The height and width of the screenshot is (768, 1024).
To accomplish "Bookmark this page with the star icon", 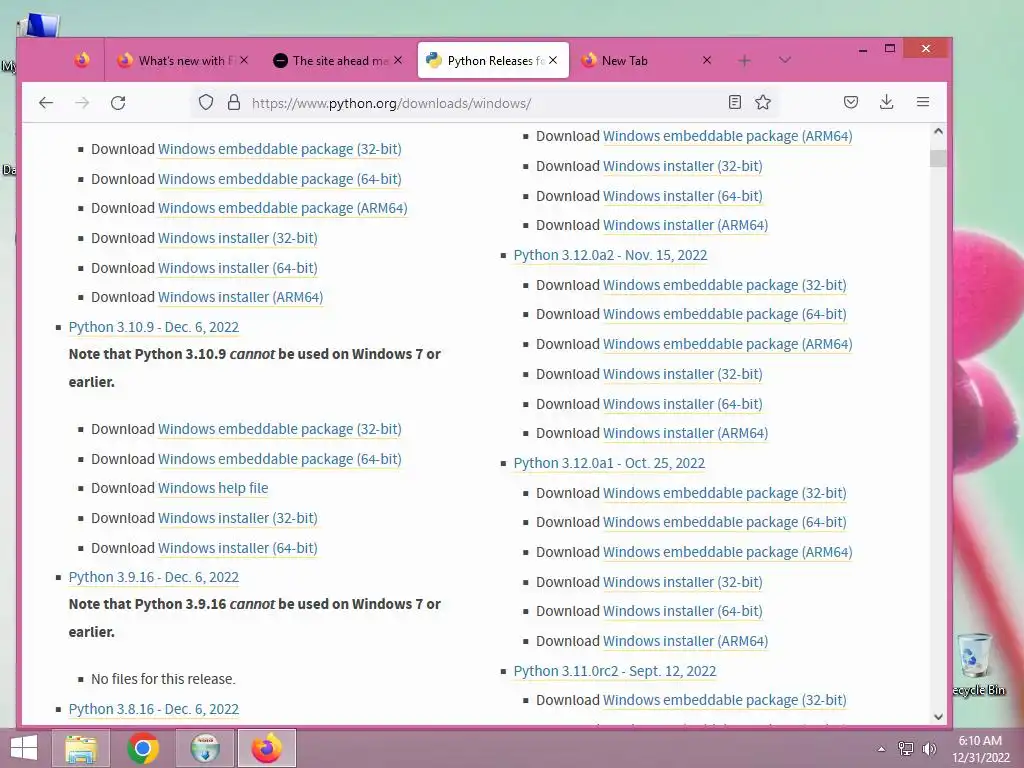I will 763,102.
